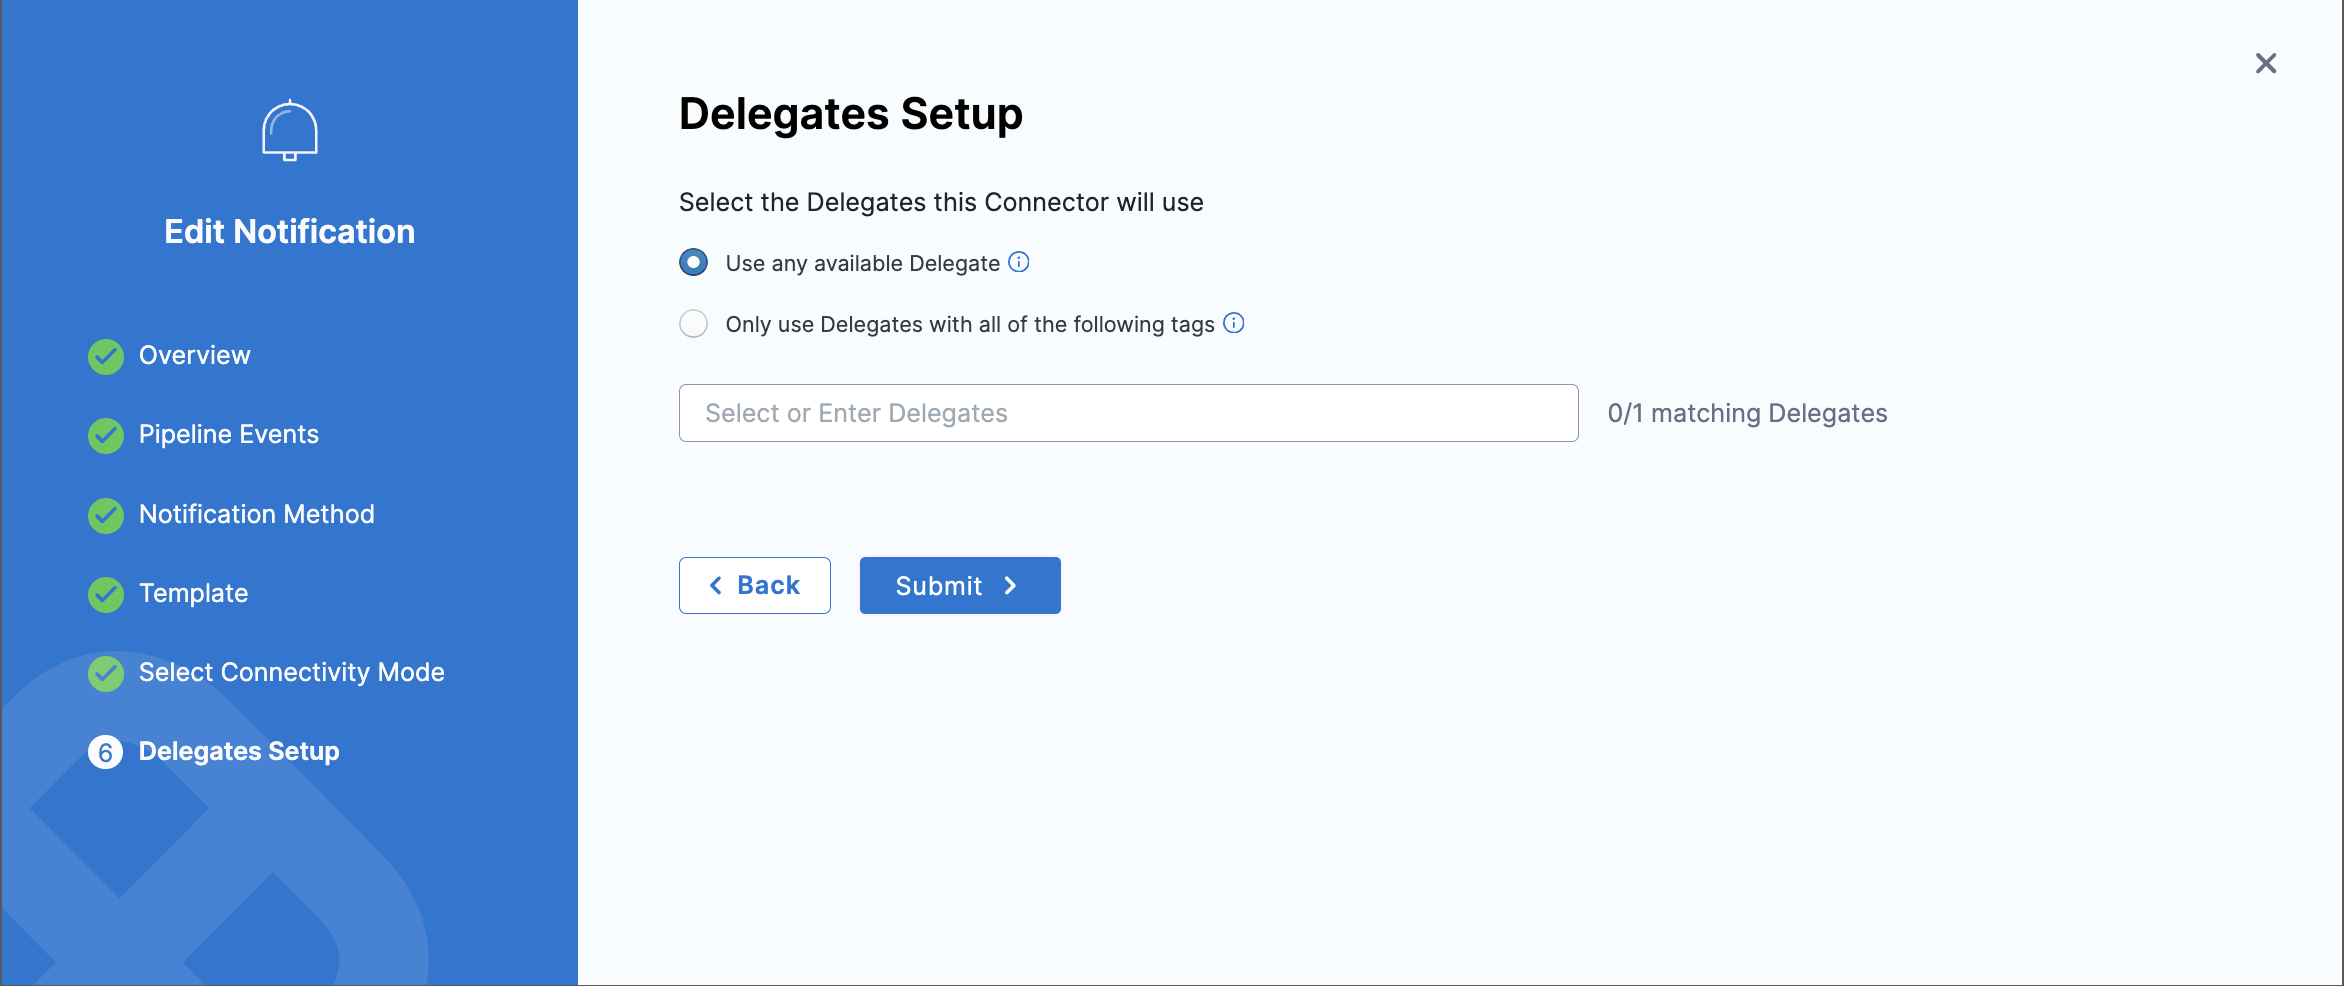Screen dimensions: 2344x986
Task: Open the Select or Enter Delegates field
Action: [1128, 413]
